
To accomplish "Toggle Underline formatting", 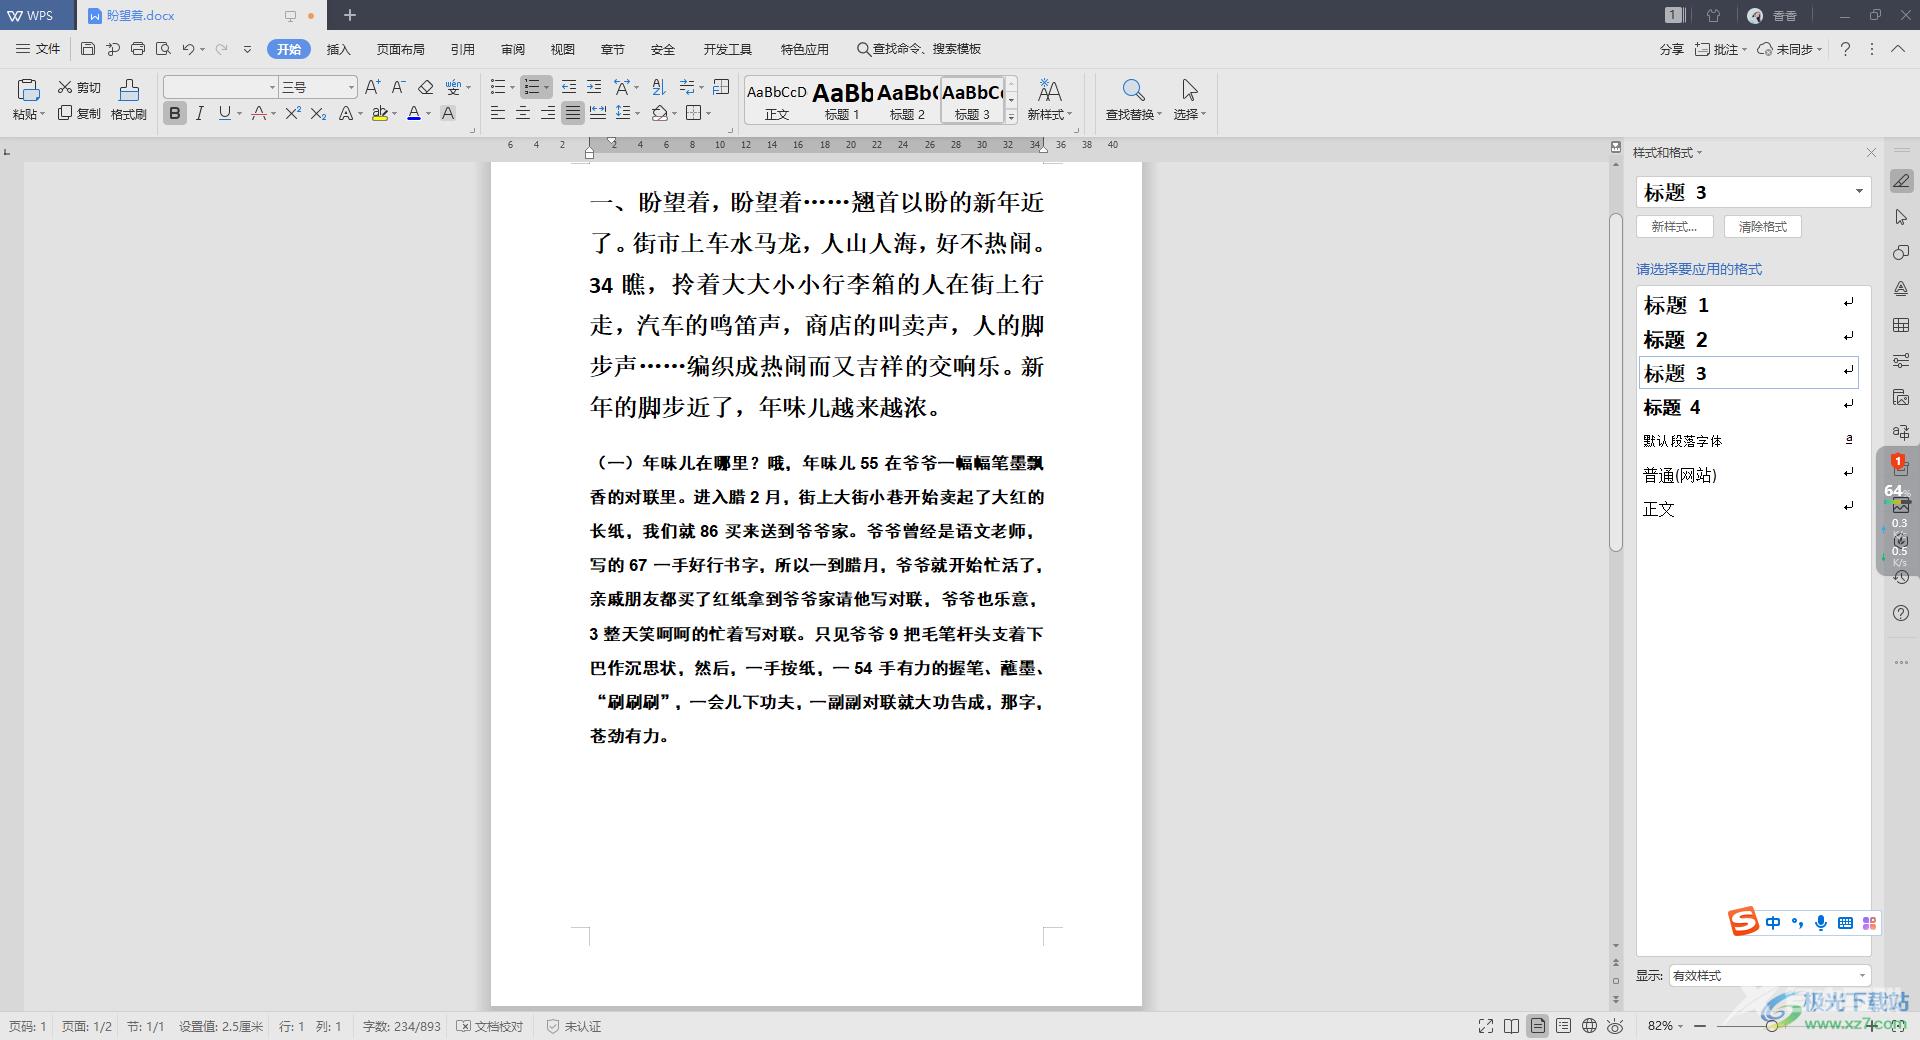I will pos(224,114).
